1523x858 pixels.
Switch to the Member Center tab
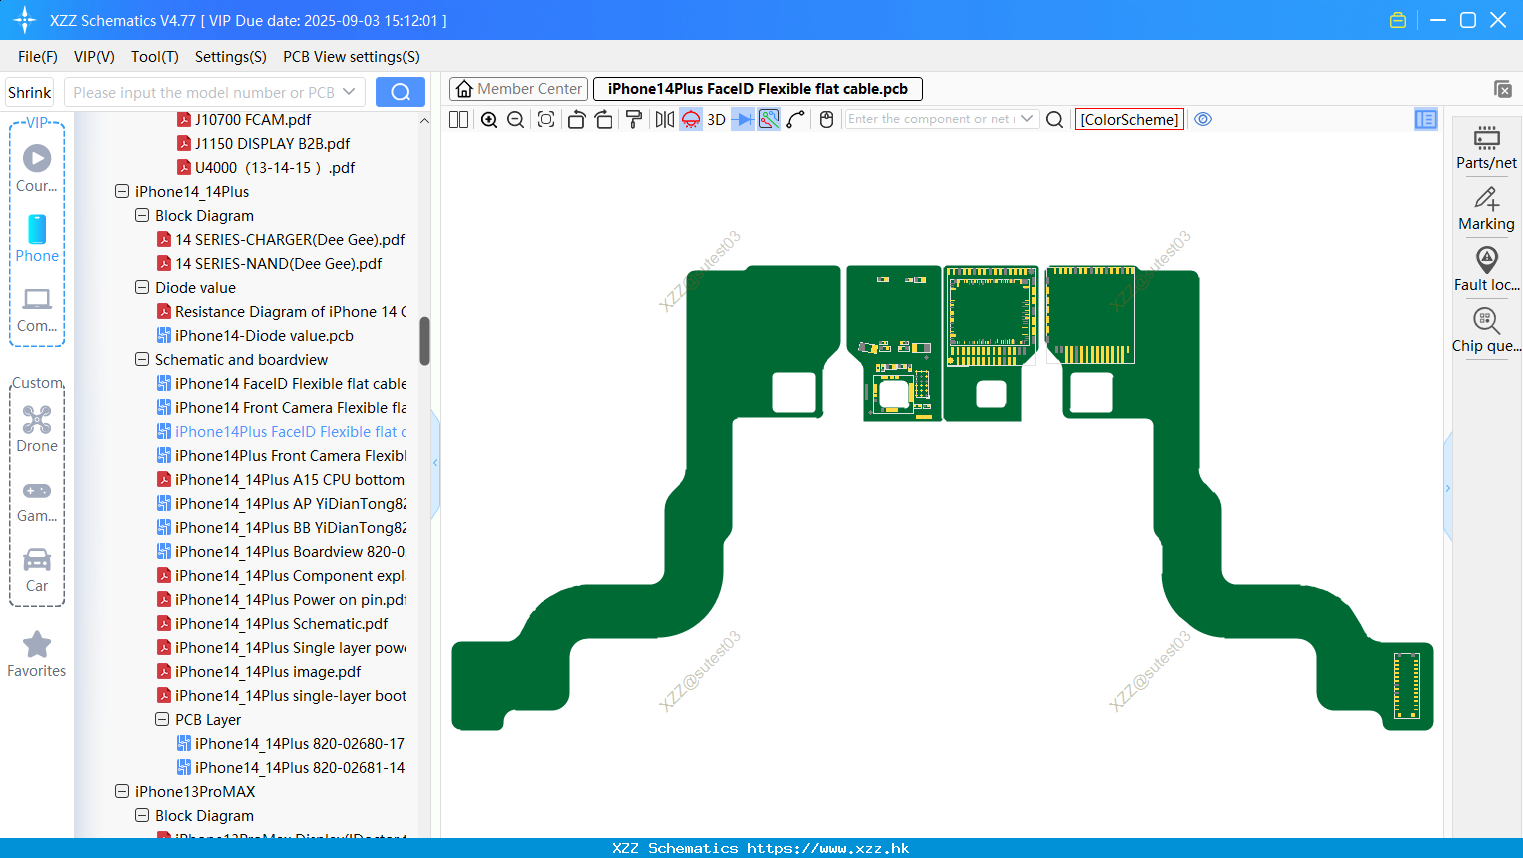[519, 89]
